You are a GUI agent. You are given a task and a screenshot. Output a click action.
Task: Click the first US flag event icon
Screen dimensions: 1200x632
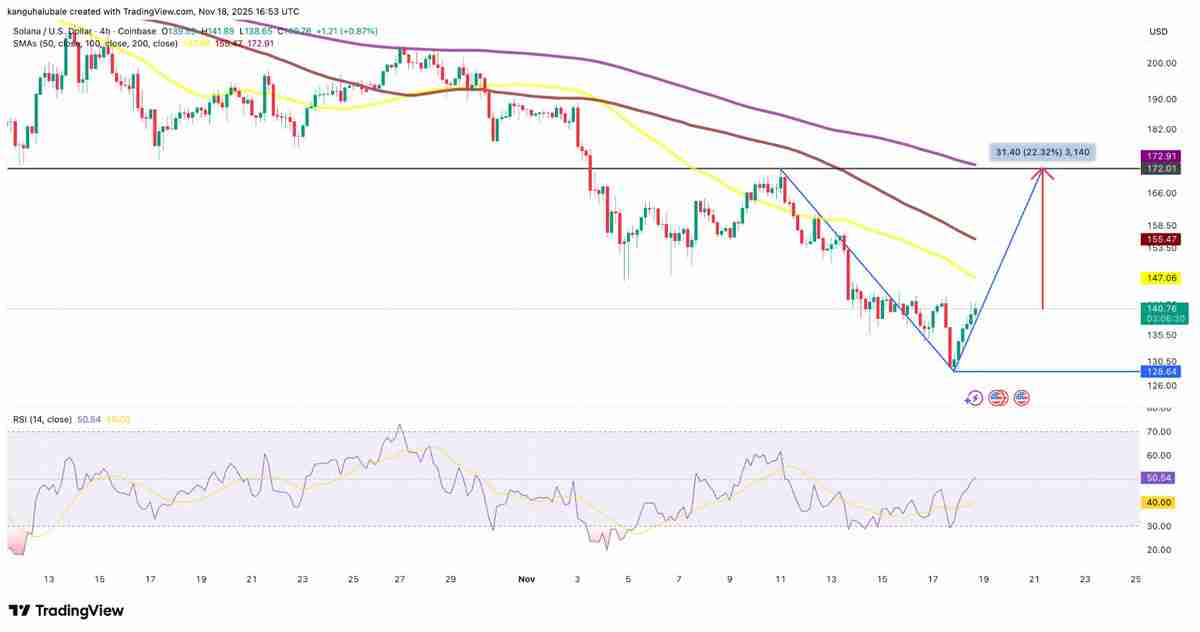pos(997,398)
